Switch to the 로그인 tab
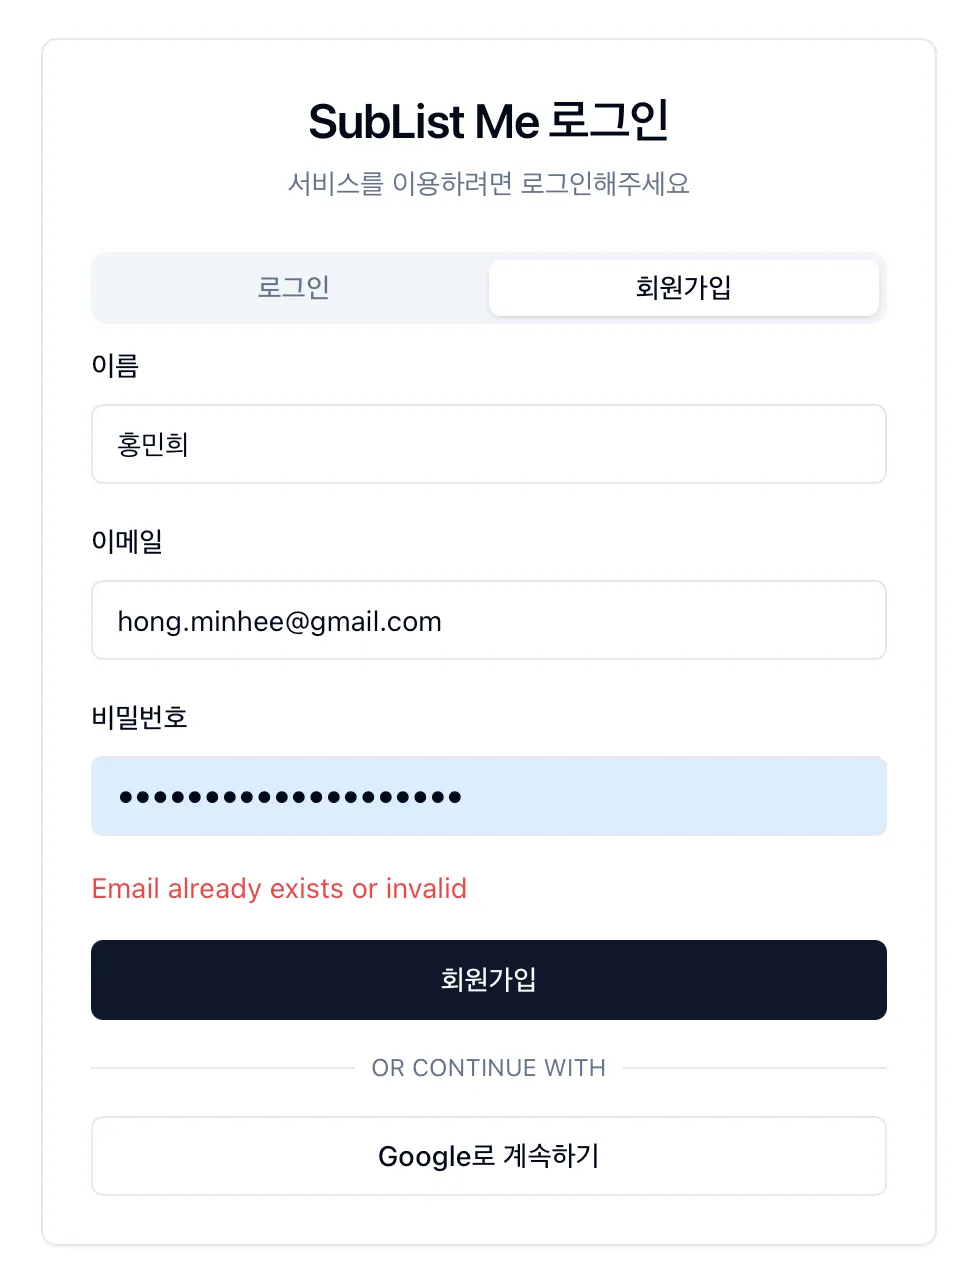This screenshot has width=978, height=1288. coord(293,288)
